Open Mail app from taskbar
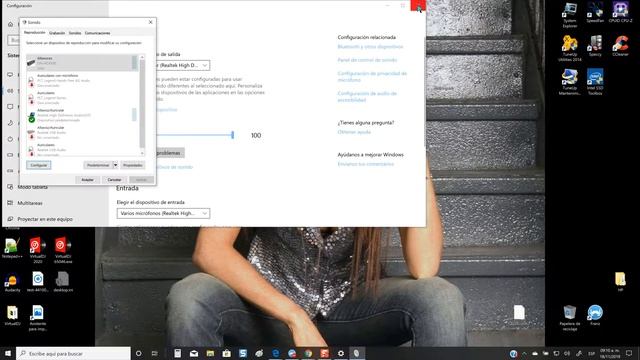The image size is (640, 360). tap(194, 353)
